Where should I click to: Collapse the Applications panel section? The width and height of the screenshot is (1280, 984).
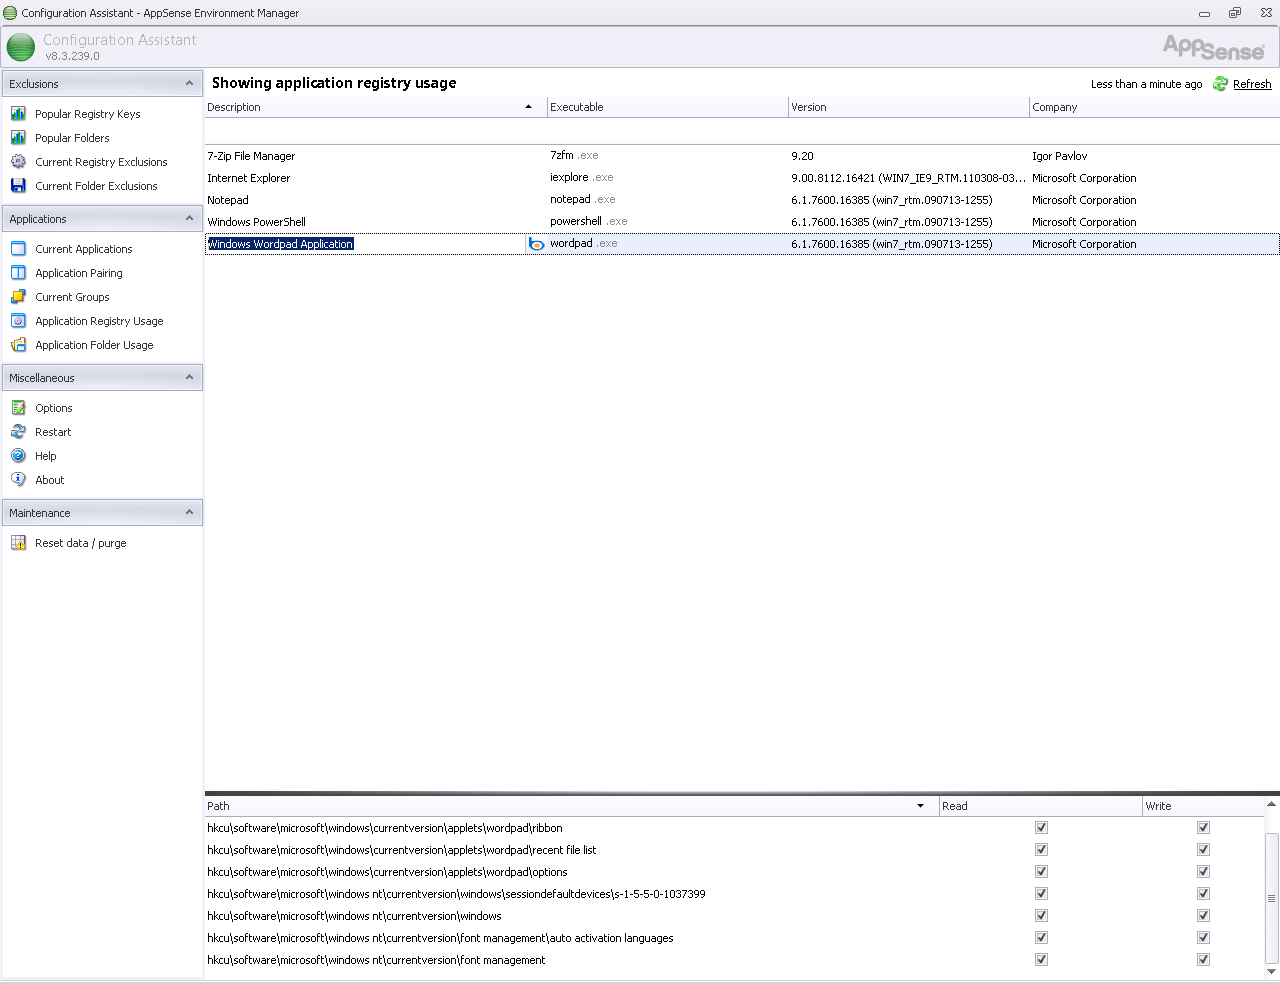coord(189,218)
